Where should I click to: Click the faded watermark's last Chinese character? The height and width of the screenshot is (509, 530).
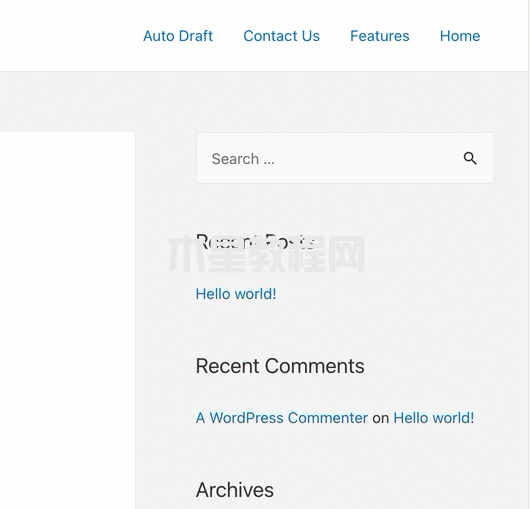pyautogui.click(x=346, y=254)
